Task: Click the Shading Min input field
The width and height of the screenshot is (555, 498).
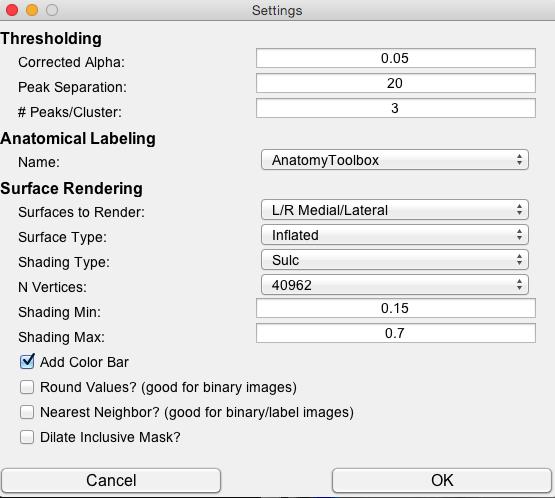Action: pyautogui.click(x=395, y=308)
